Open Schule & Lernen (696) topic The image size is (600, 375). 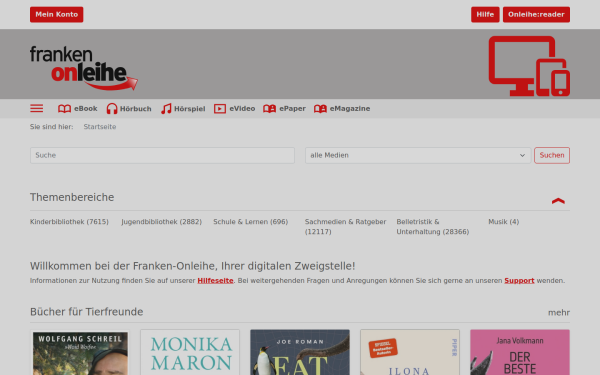point(251,222)
